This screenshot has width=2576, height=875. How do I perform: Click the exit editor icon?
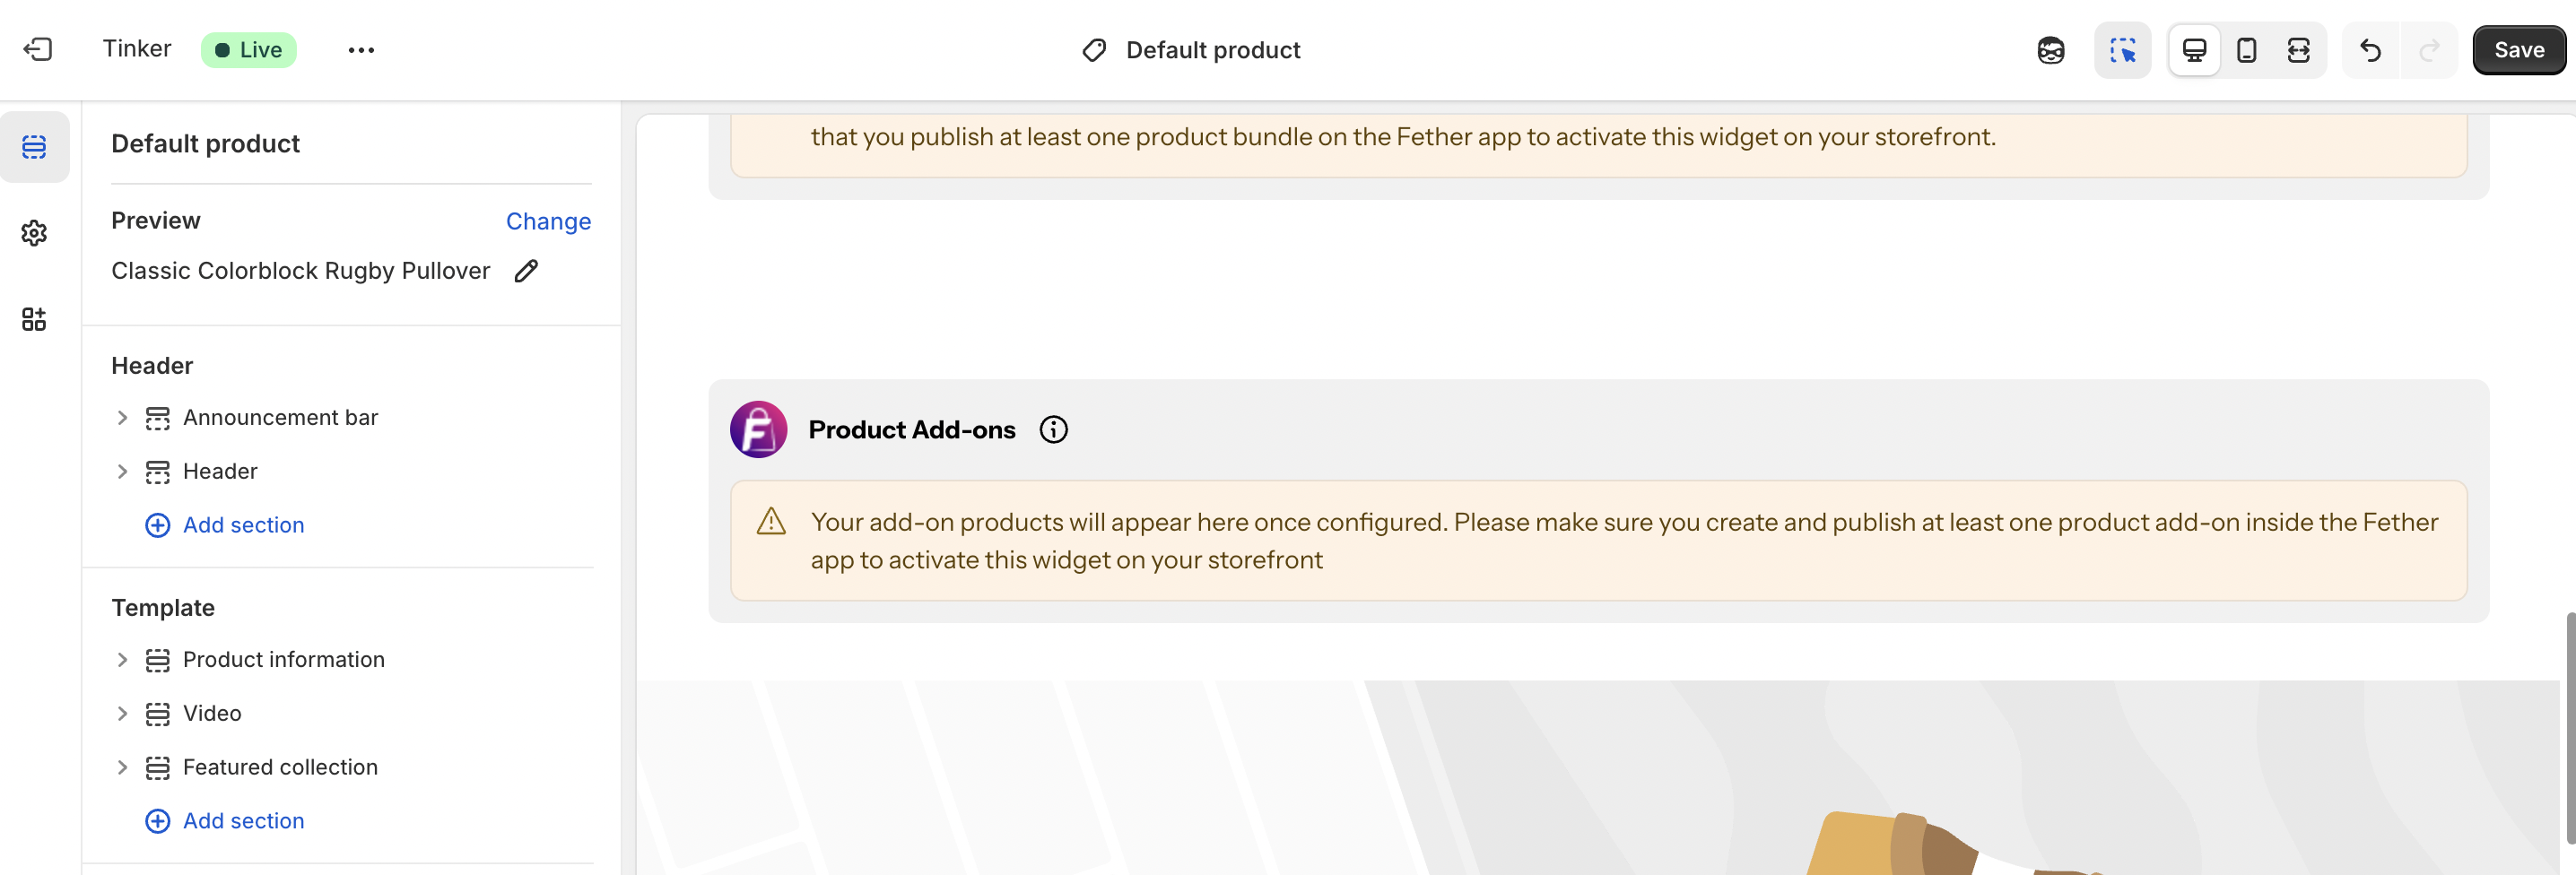coord(38,49)
